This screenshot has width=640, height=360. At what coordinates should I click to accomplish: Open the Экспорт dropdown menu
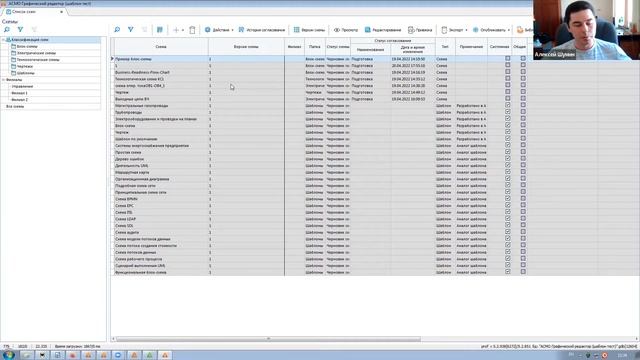coord(454,30)
